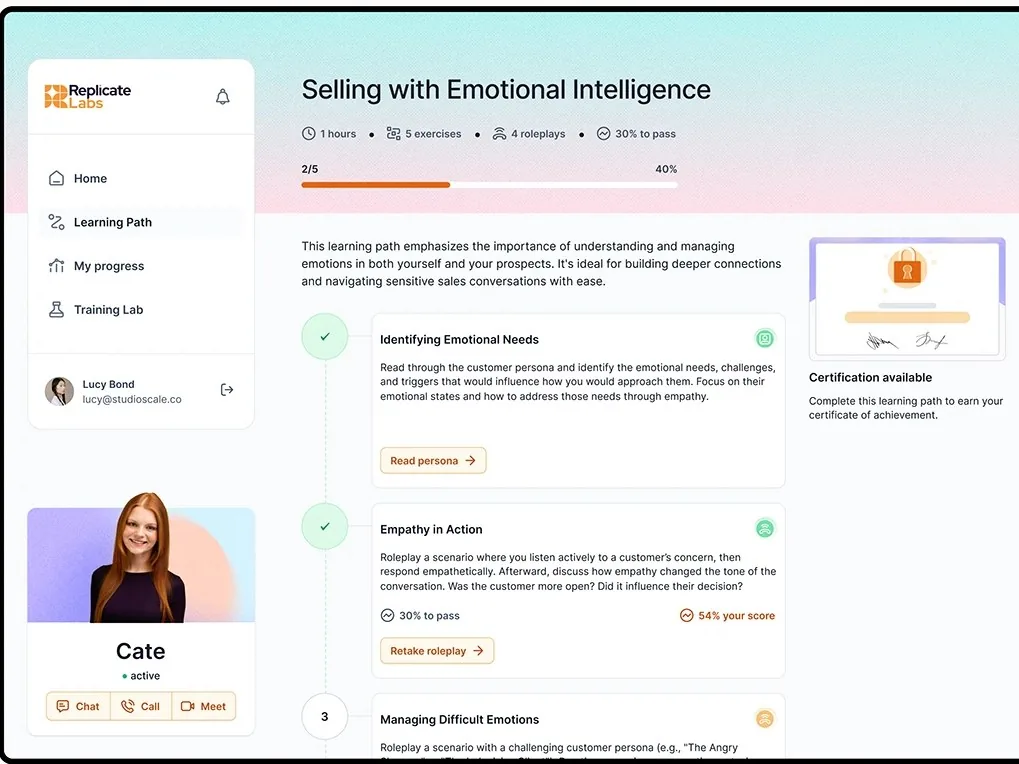Image resolution: width=1019 pixels, height=764 pixels.
Task: Click the checkmark circle for Empathy in Action
Action: [x=325, y=526]
